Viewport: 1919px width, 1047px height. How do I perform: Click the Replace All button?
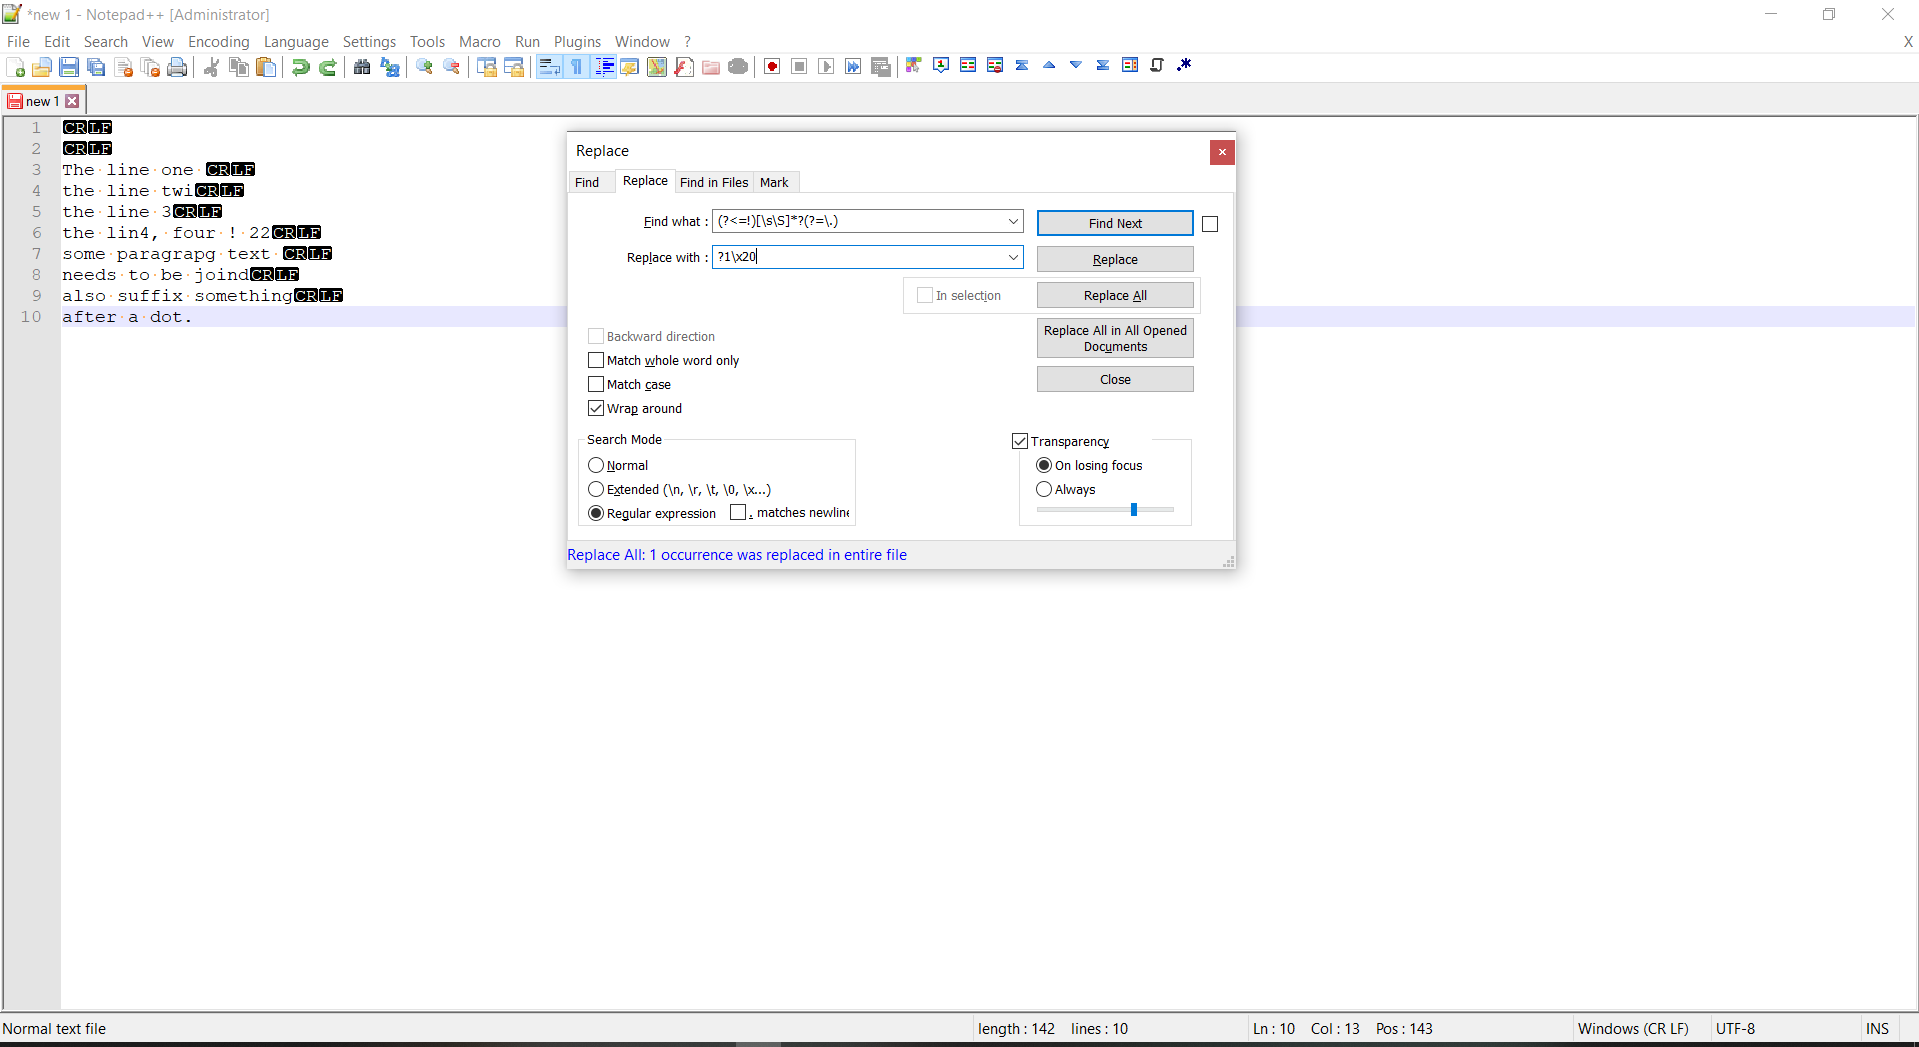(1115, 295)
